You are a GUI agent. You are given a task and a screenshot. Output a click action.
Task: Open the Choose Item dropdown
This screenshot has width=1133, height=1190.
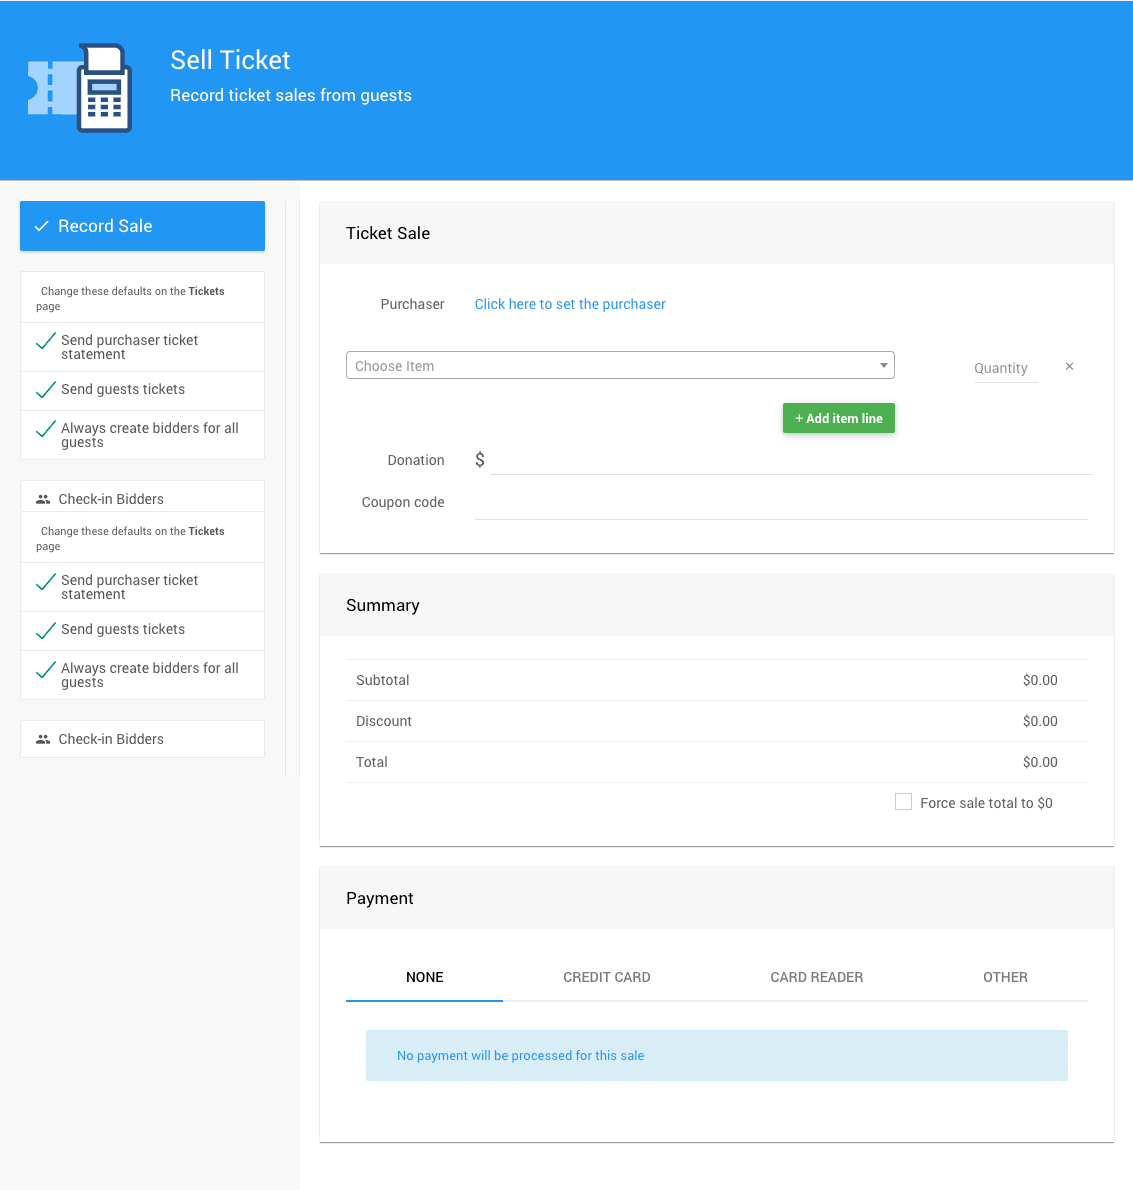click(x=610, y=366)
